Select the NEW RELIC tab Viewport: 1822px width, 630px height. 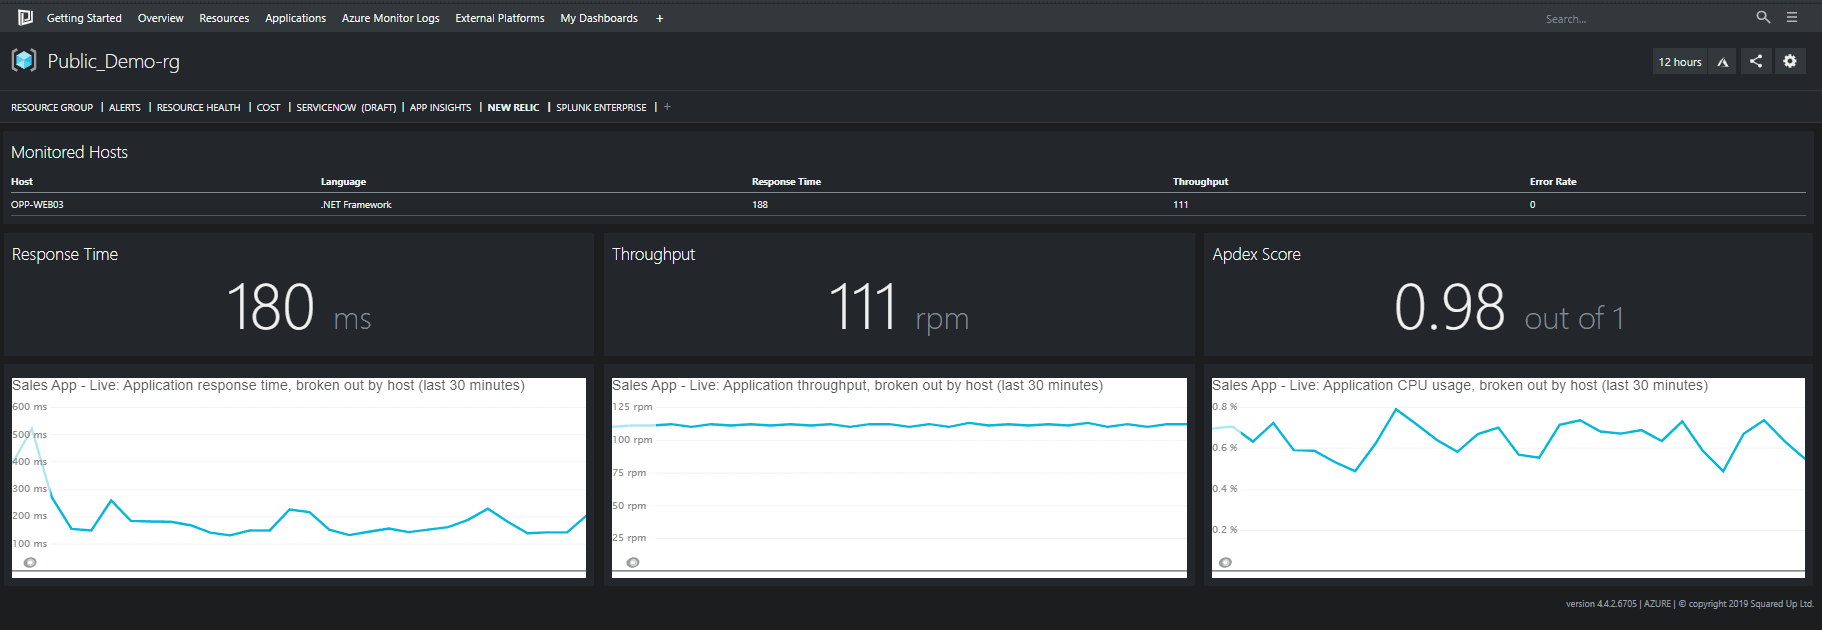[x=513, y=107]
